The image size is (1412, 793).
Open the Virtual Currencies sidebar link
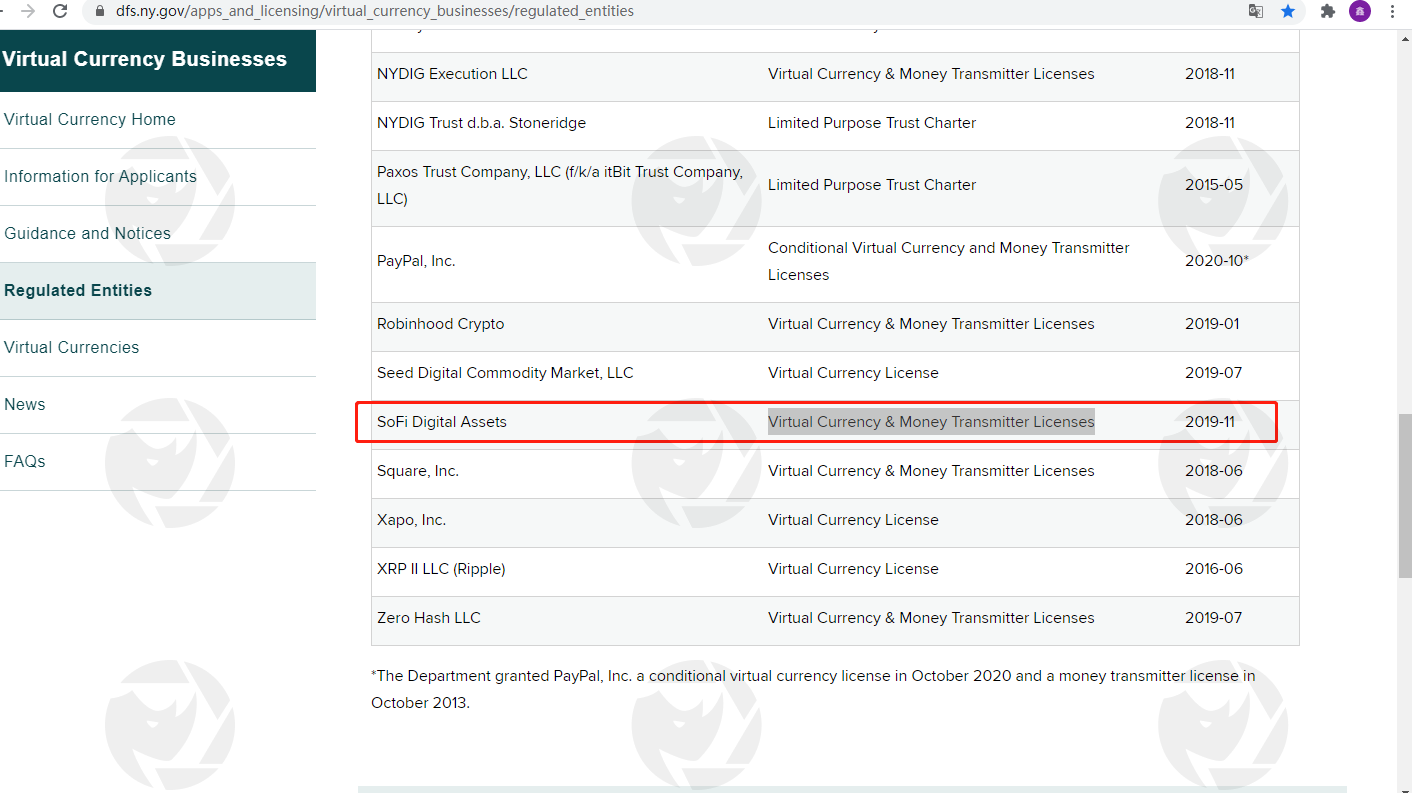(72, 347)
